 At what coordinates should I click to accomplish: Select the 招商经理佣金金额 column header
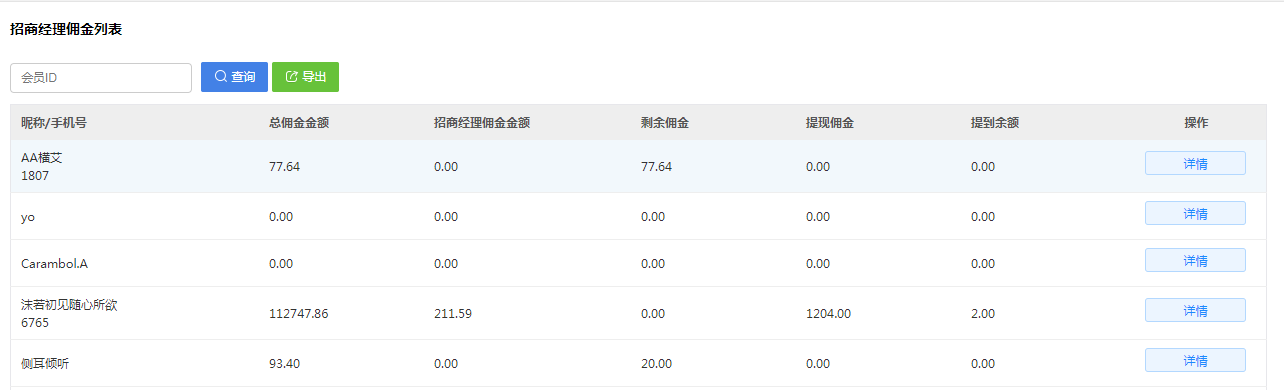pyautogui.click(x=482, y=123)
